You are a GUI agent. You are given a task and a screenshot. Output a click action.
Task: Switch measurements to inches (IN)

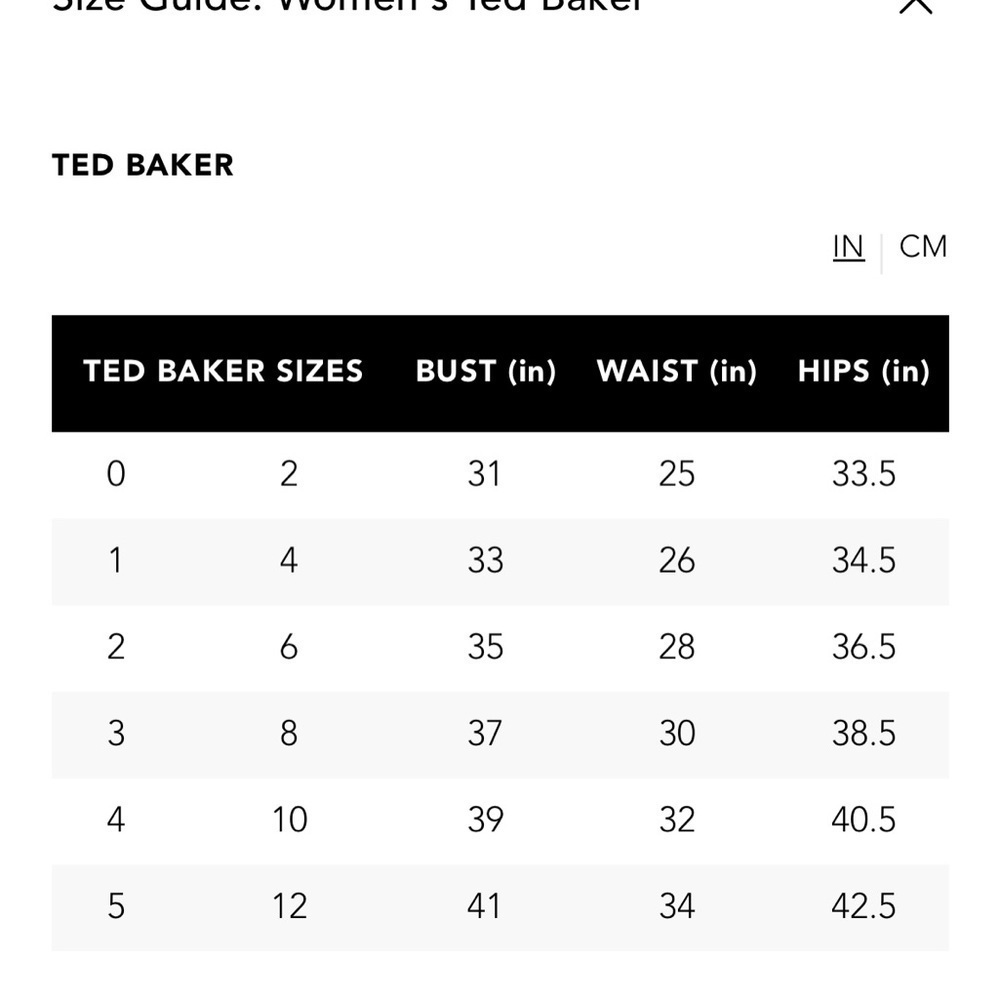[848, 246]
